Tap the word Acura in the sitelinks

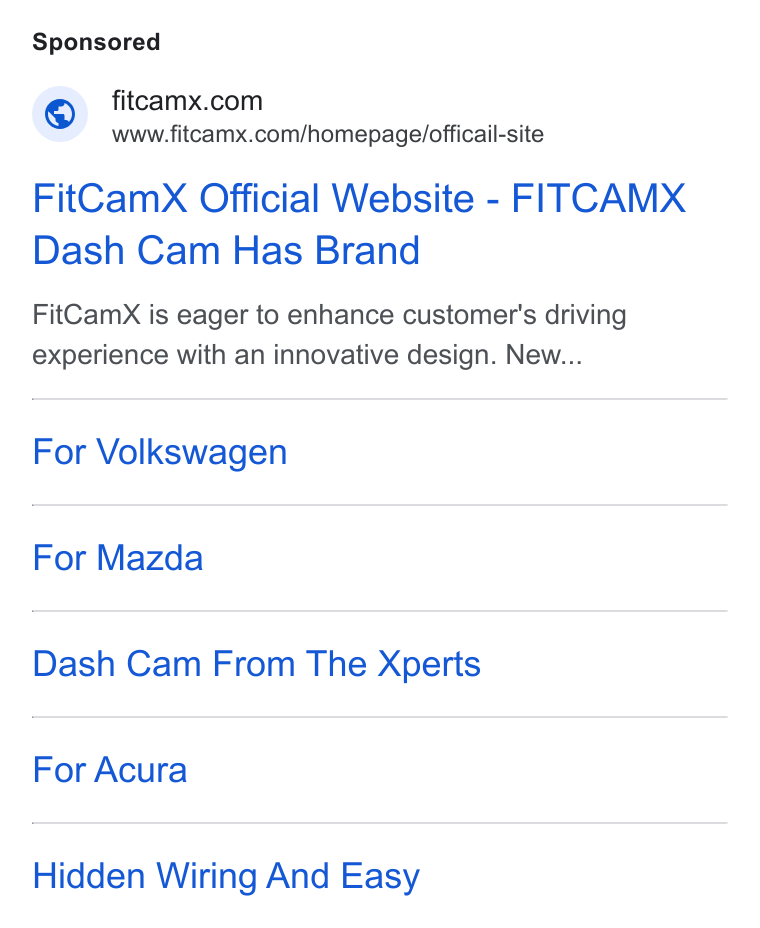click(141, 769)
